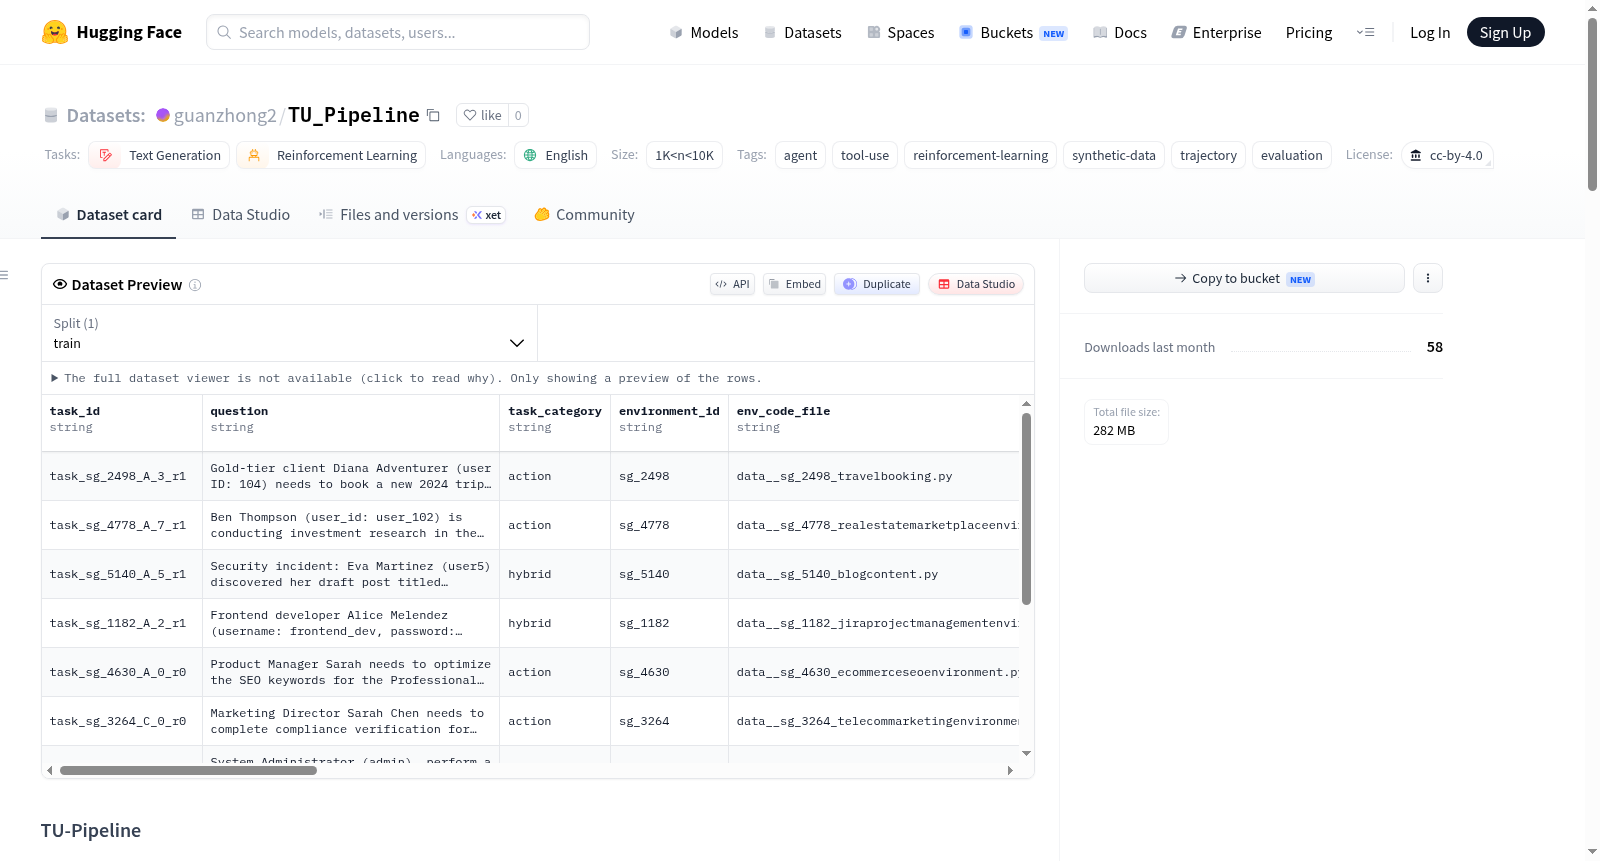Click the table scroll-left arrow
Viewport: 1600px width, 861px height.
point(50,770)
